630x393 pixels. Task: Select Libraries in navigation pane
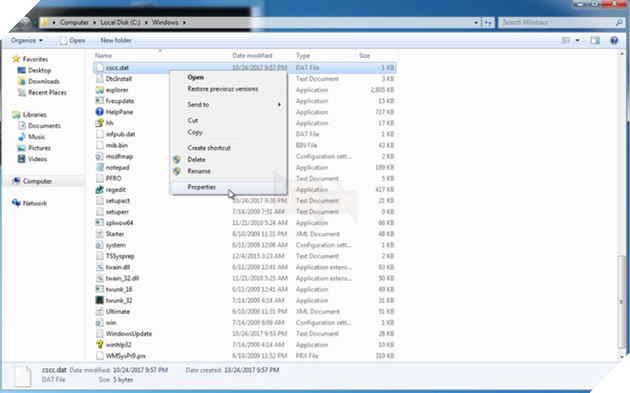pyautogui.click(x=34, y=115)
